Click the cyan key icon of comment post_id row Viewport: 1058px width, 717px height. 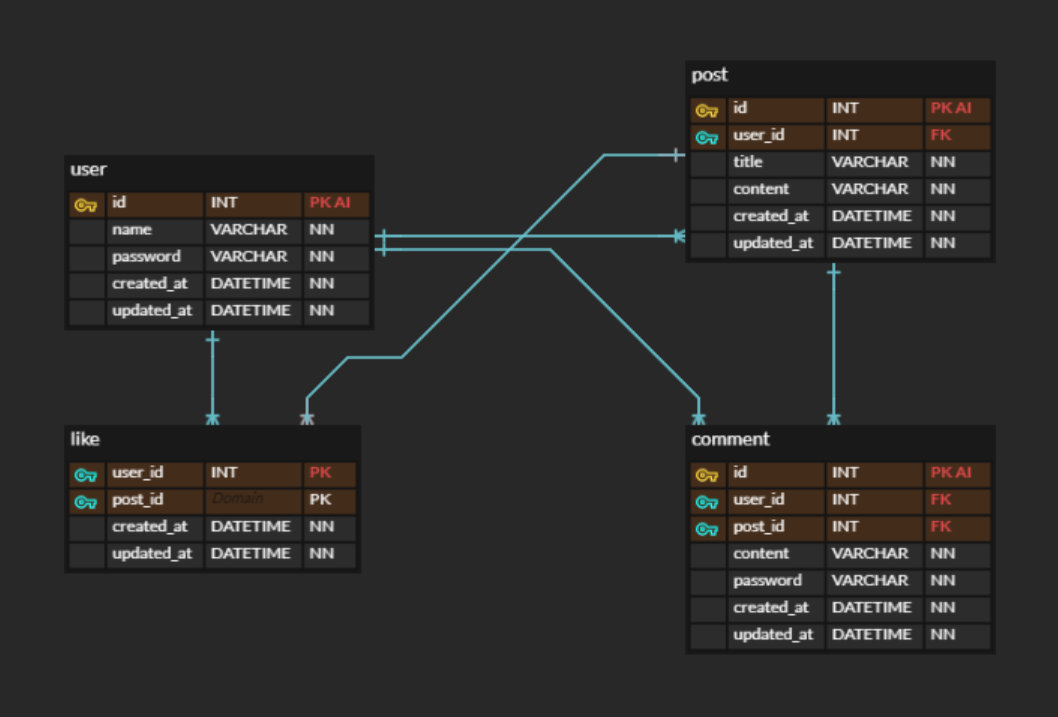pyautogui.click(x=706, y=528)
